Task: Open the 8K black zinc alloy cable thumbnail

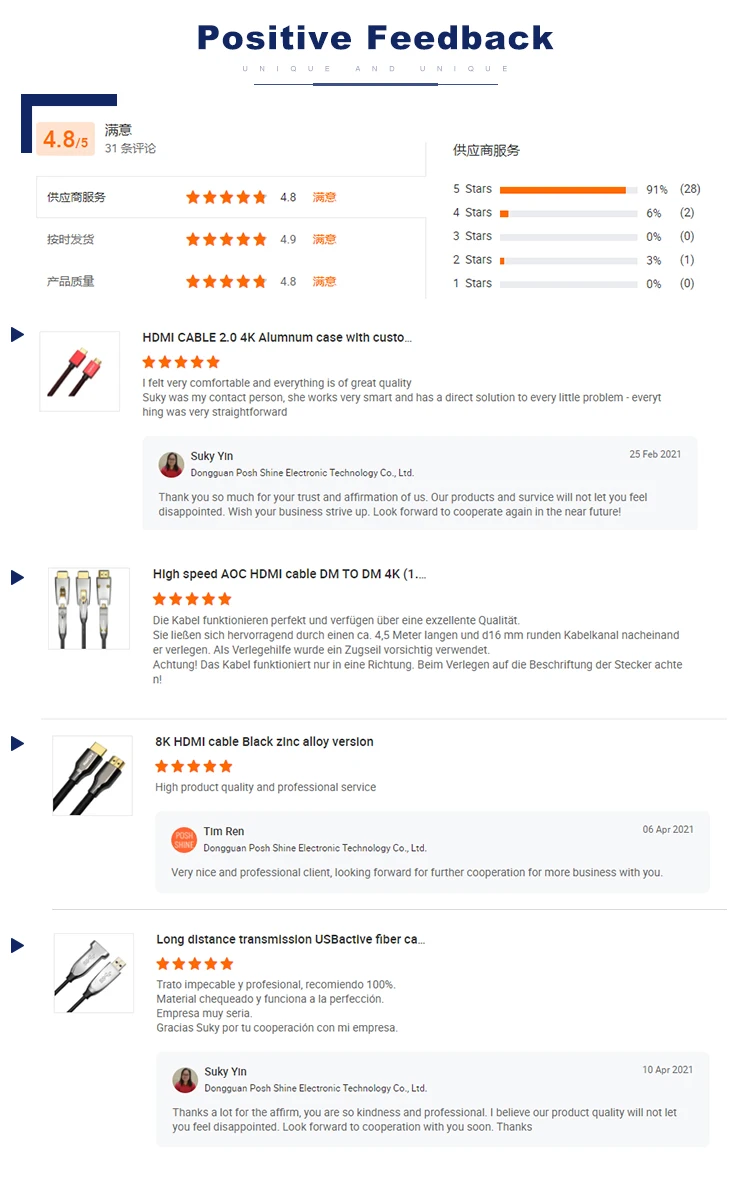Action: click(92, 776)
